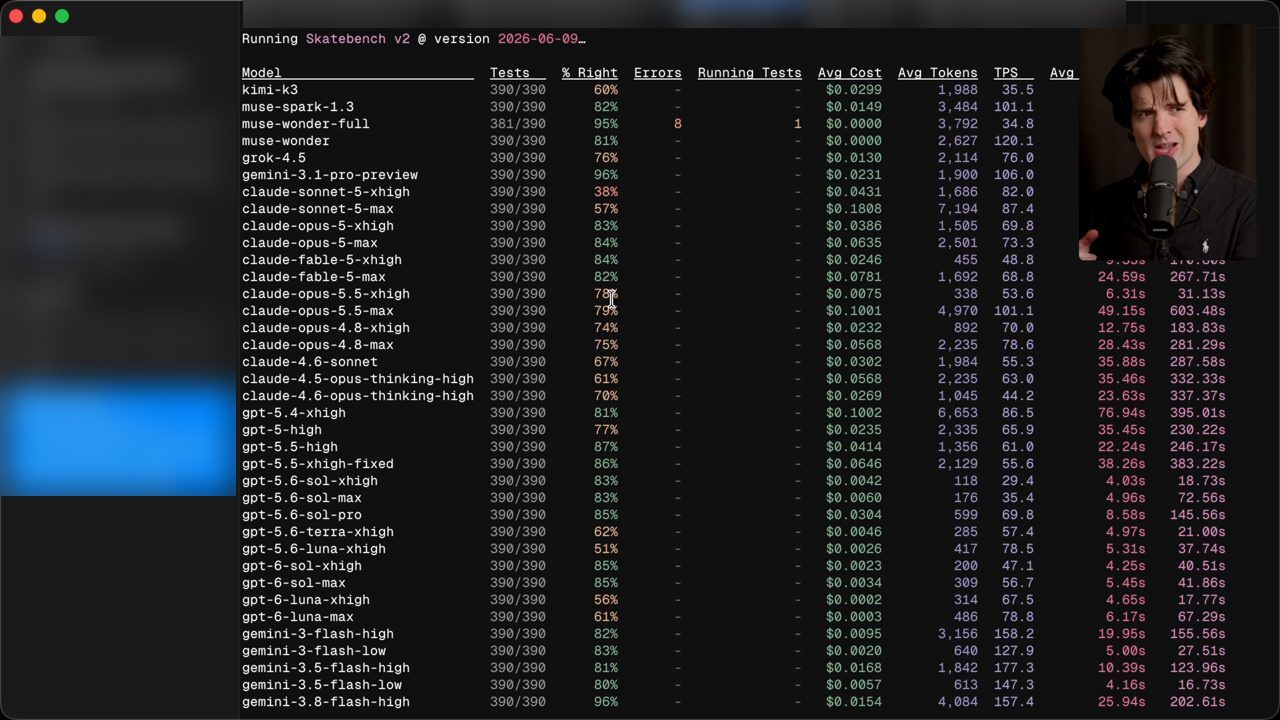This screenshot has width=1280, height=720.
Task: Select 'claude-4.5-opus-thinking-high' model name
Action: pos(358,379)
